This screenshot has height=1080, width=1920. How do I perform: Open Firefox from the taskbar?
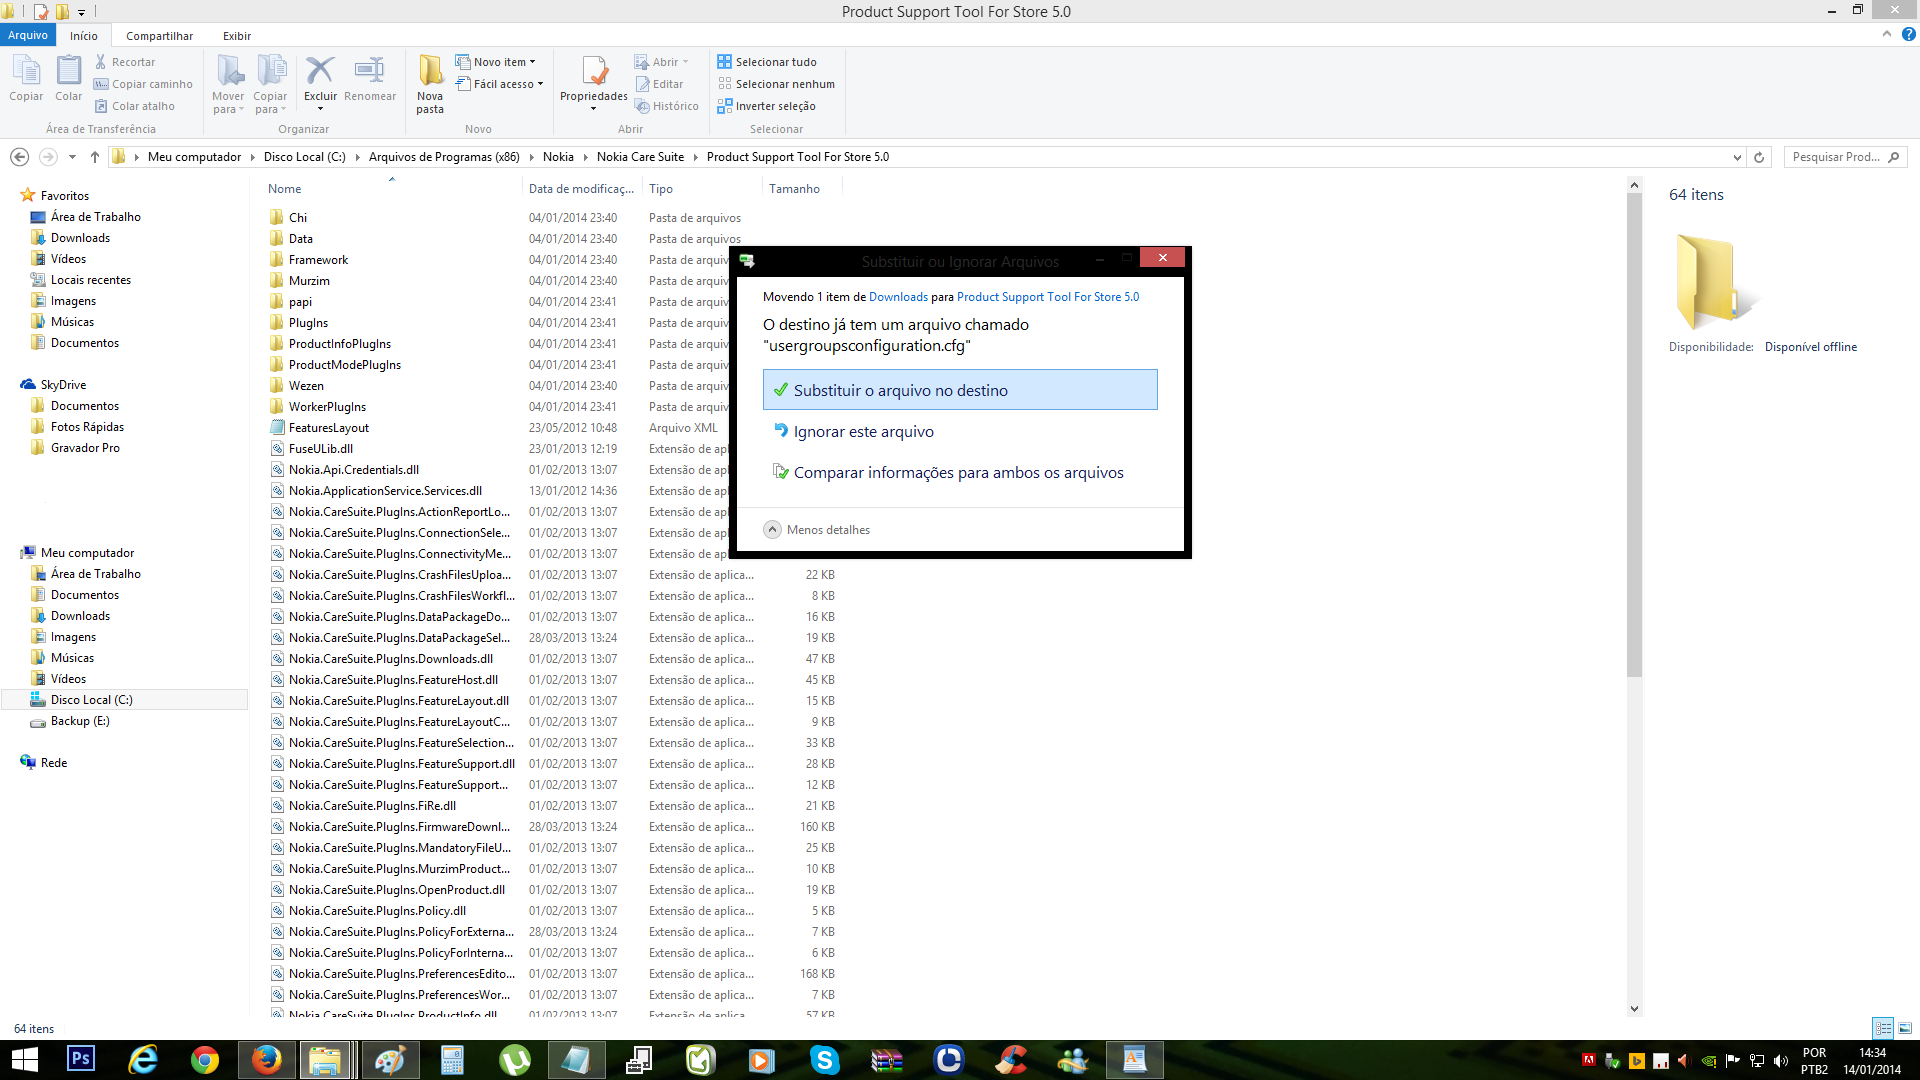(266, 1059)
